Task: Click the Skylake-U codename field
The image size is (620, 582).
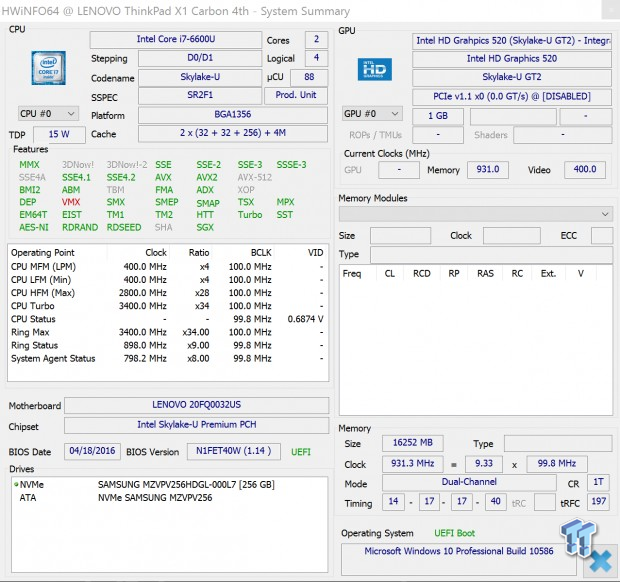Action: coord(200,77)
